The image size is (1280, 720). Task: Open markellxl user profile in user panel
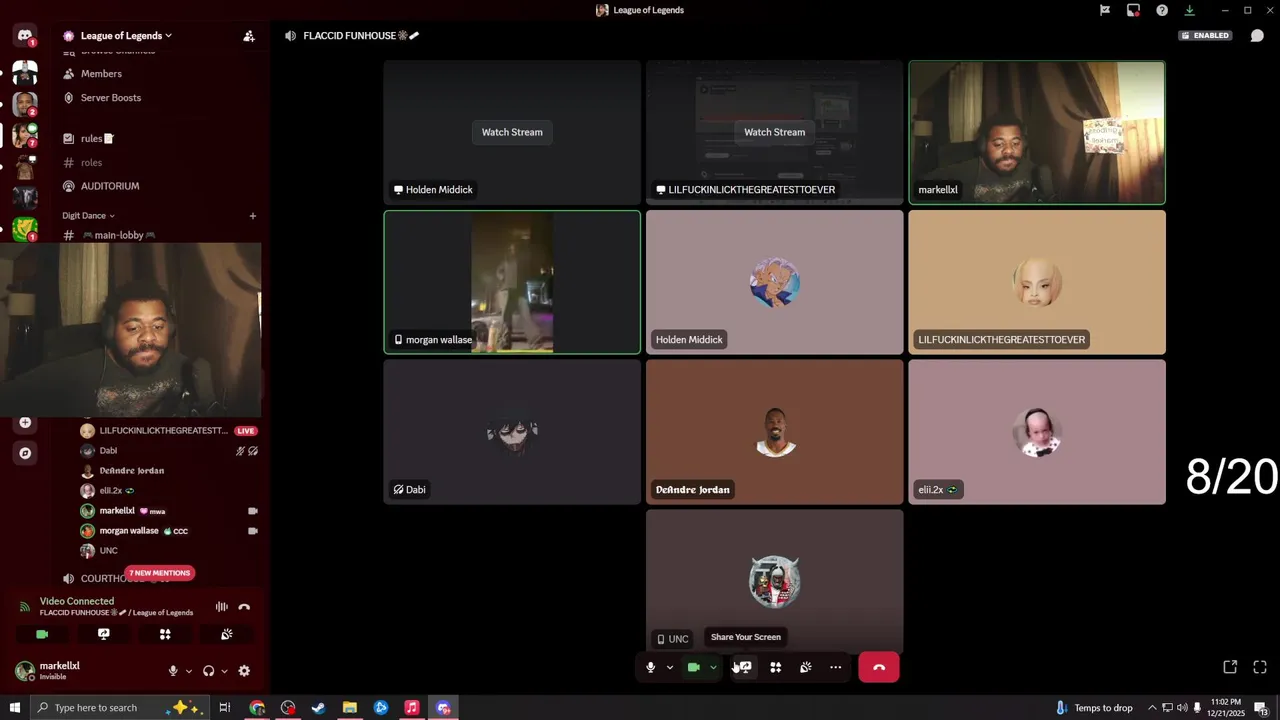[60, 671]
